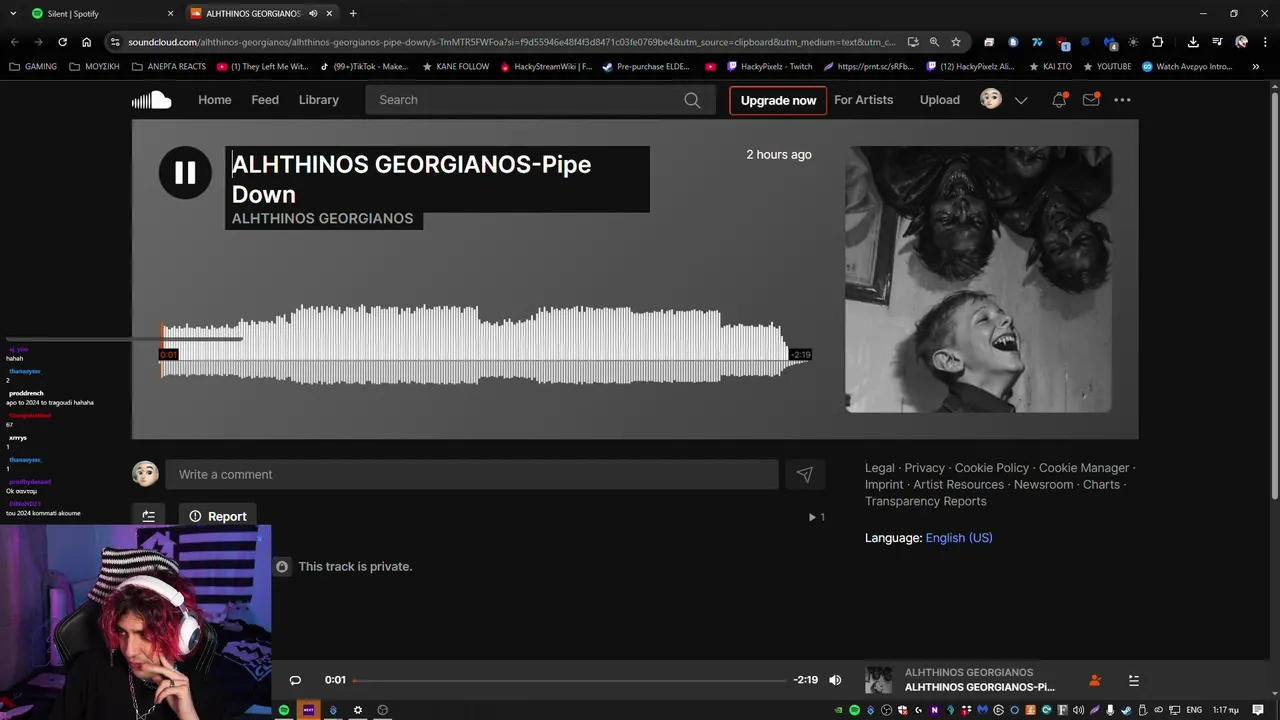Go to the browser home page
Viewport: 1280px width, 720px height.
point(87,42)
